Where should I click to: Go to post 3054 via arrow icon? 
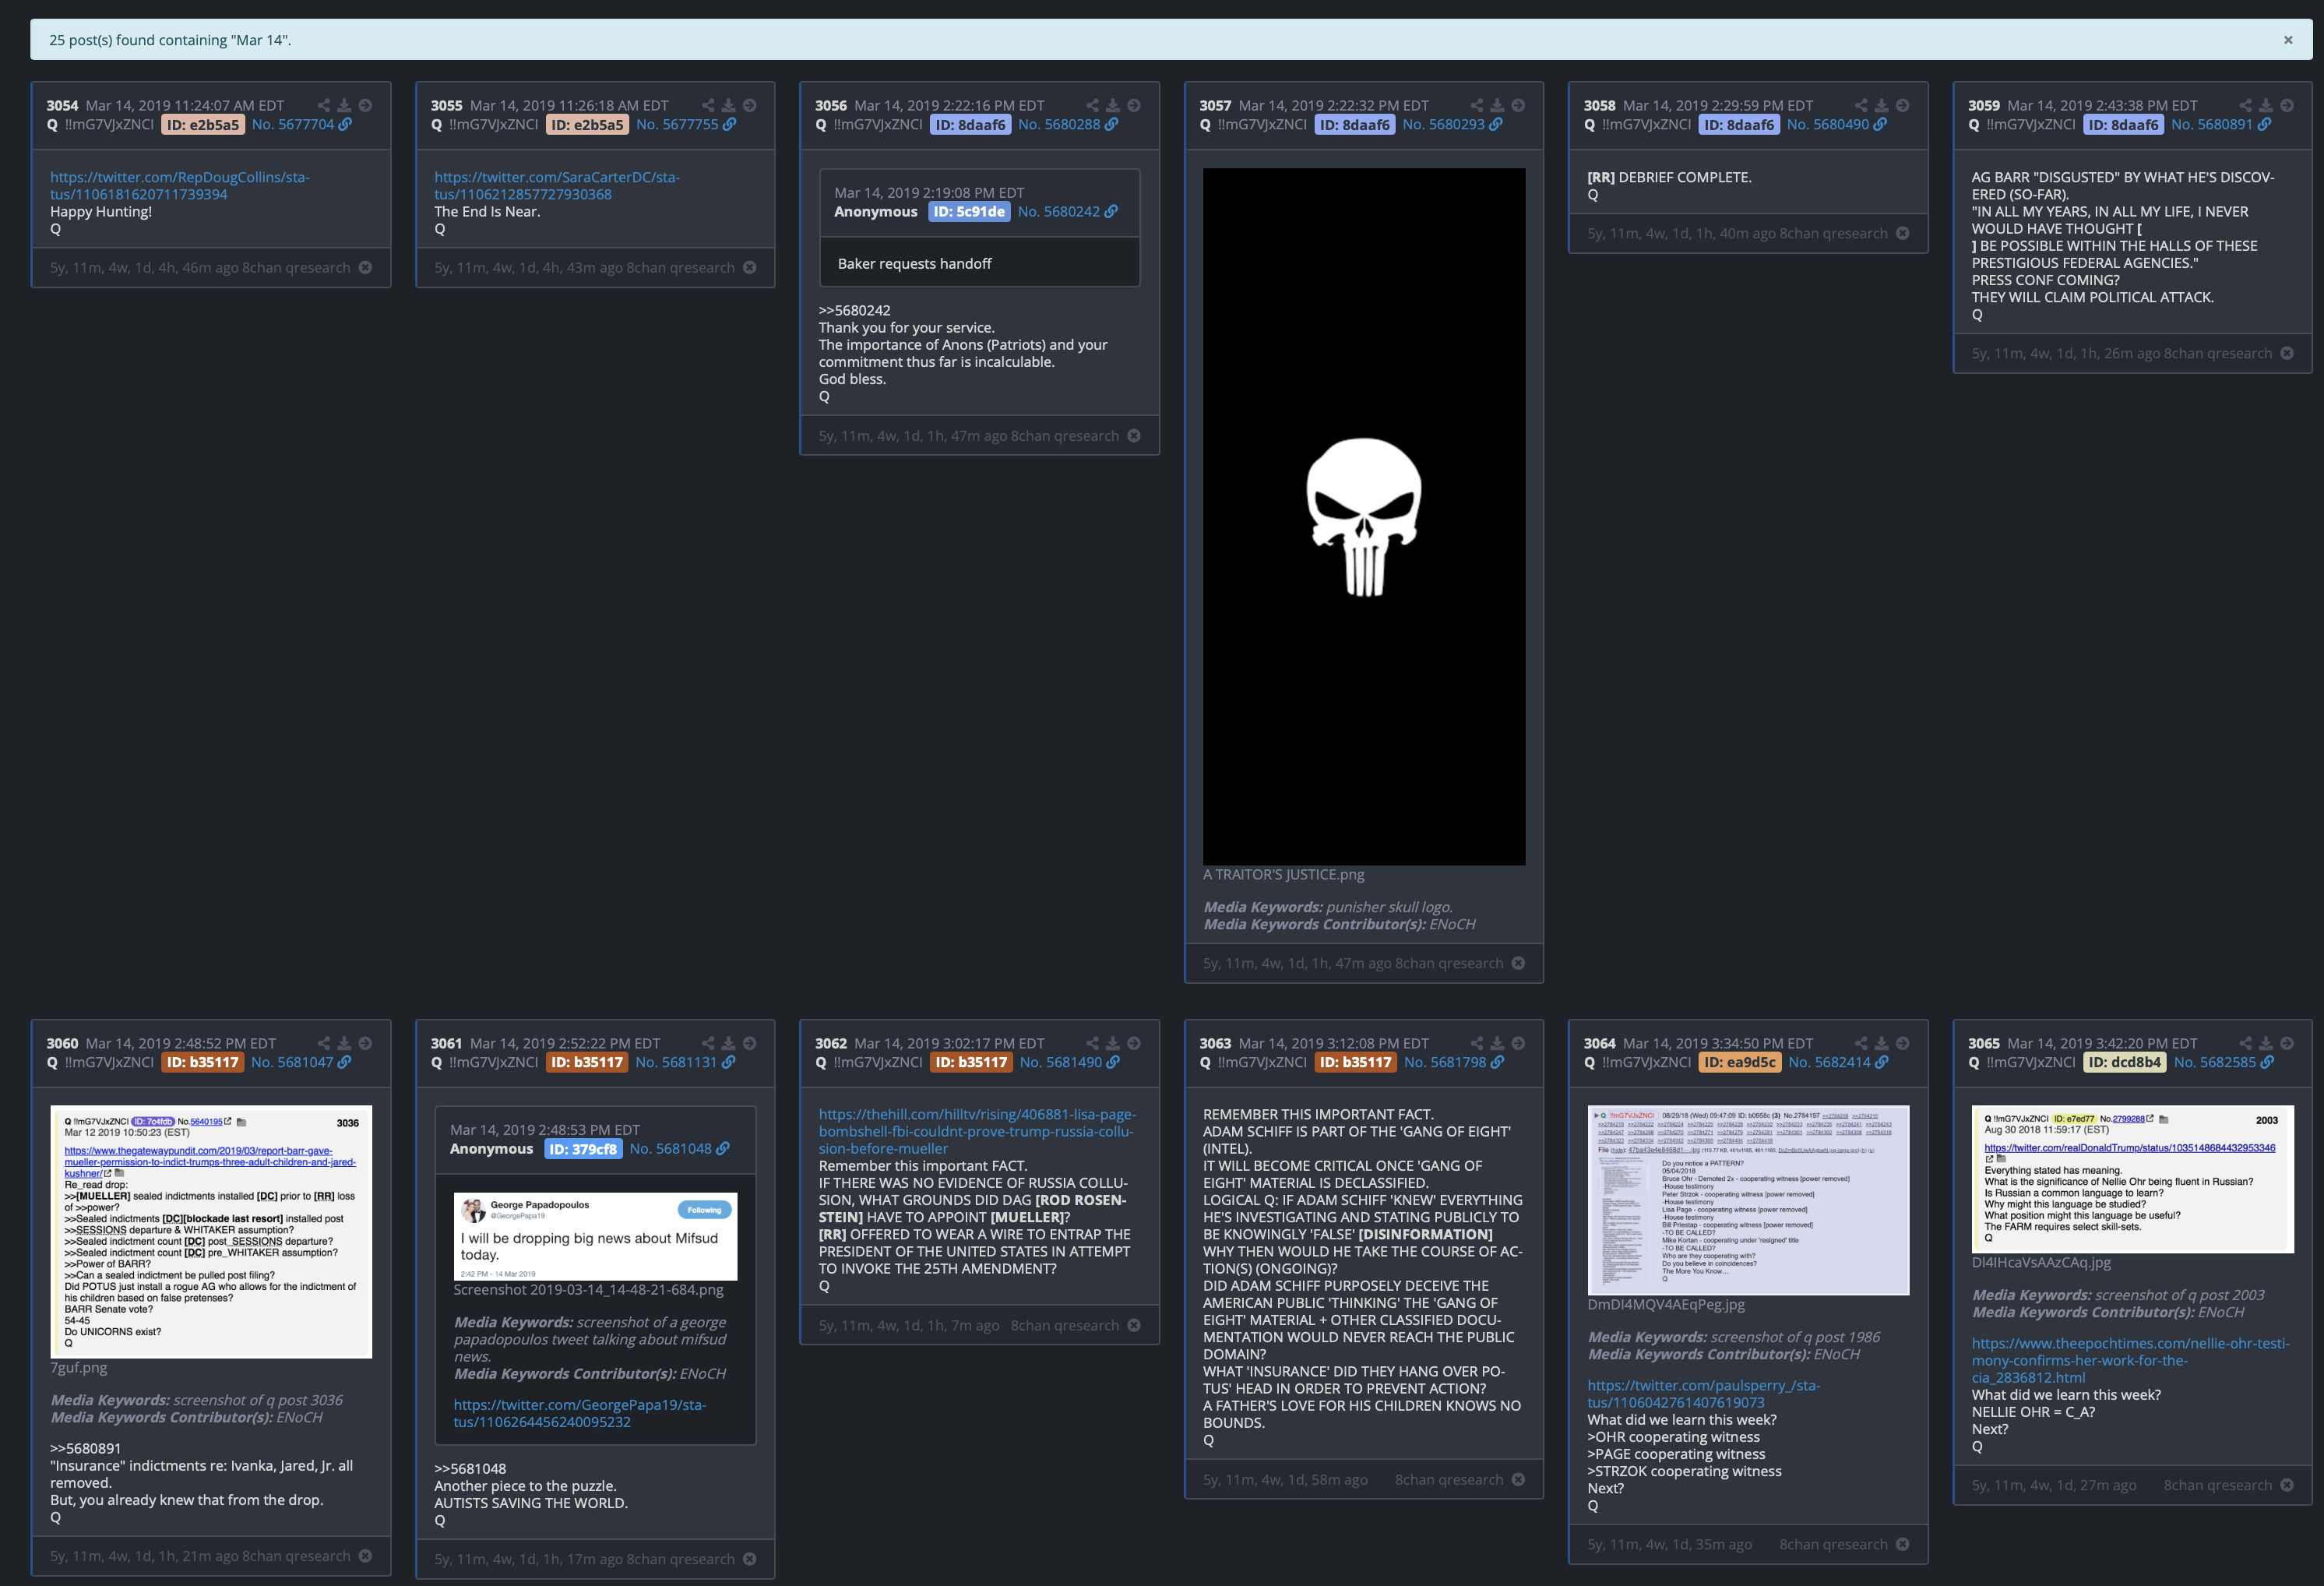click(x=365, y=105)
